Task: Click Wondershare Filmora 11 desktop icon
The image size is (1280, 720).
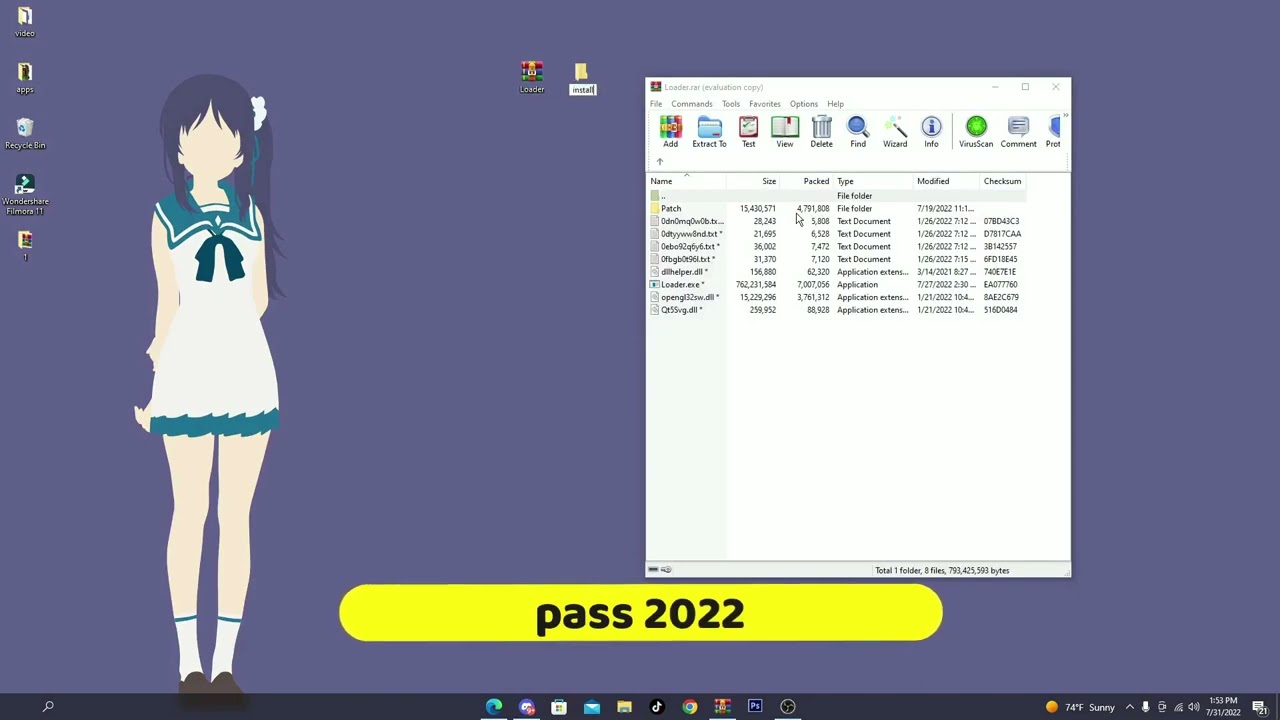Action: 25,194
